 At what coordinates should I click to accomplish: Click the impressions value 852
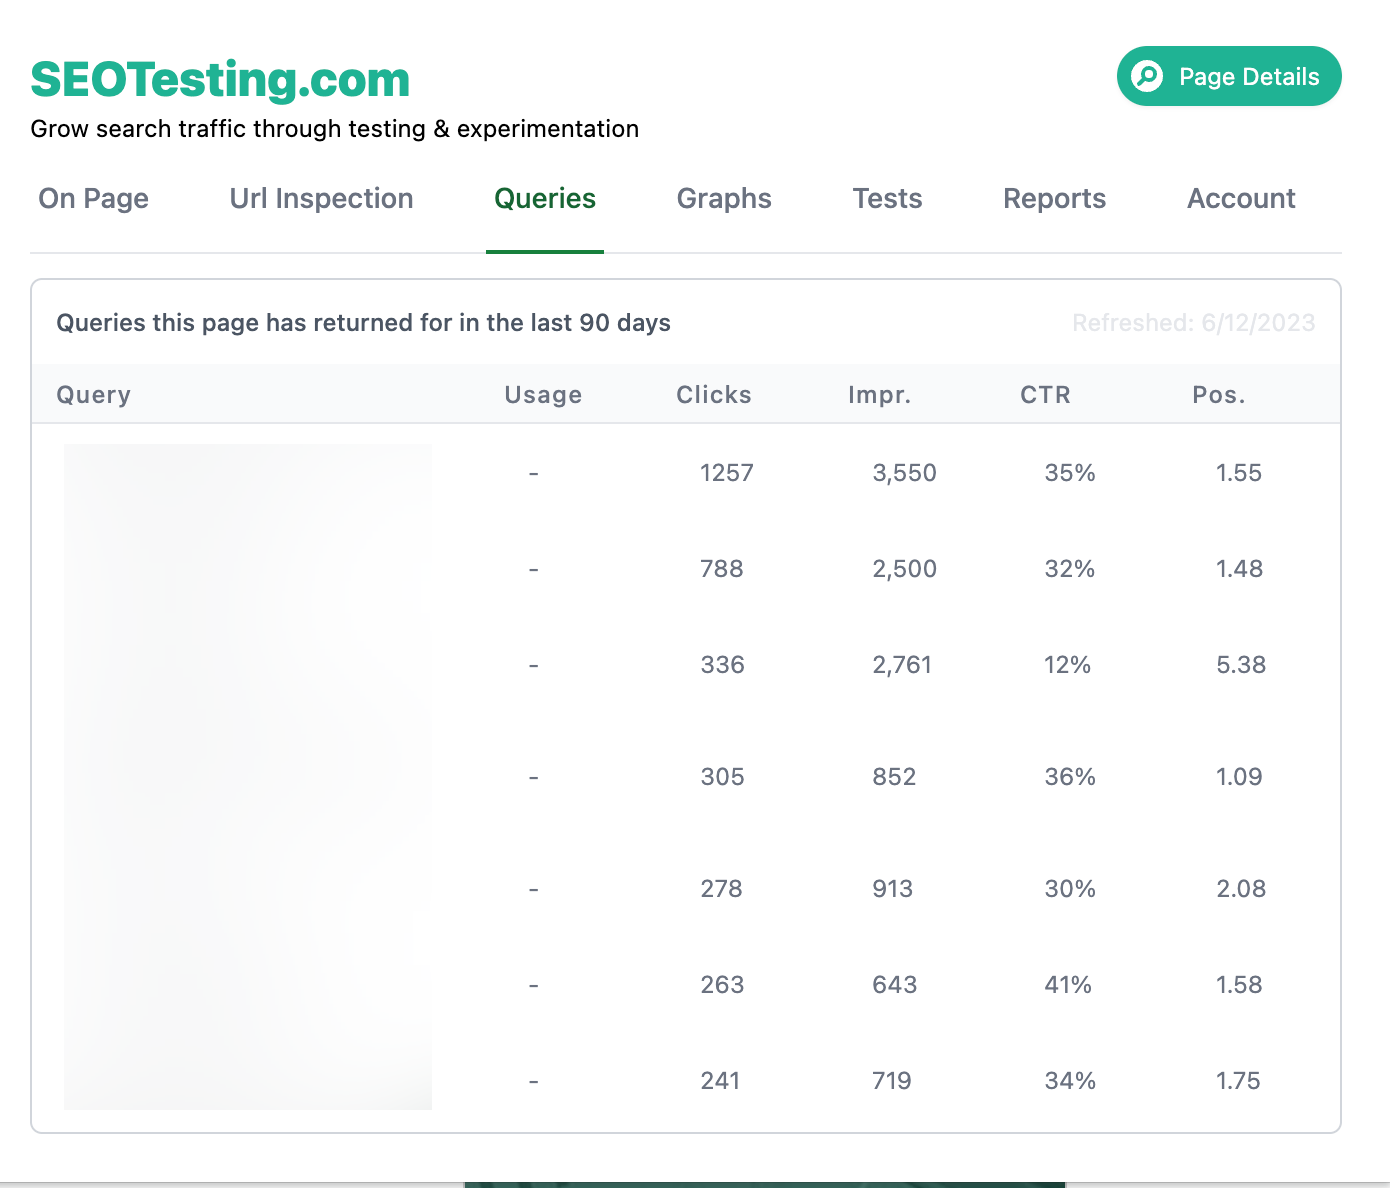point(895,777)
